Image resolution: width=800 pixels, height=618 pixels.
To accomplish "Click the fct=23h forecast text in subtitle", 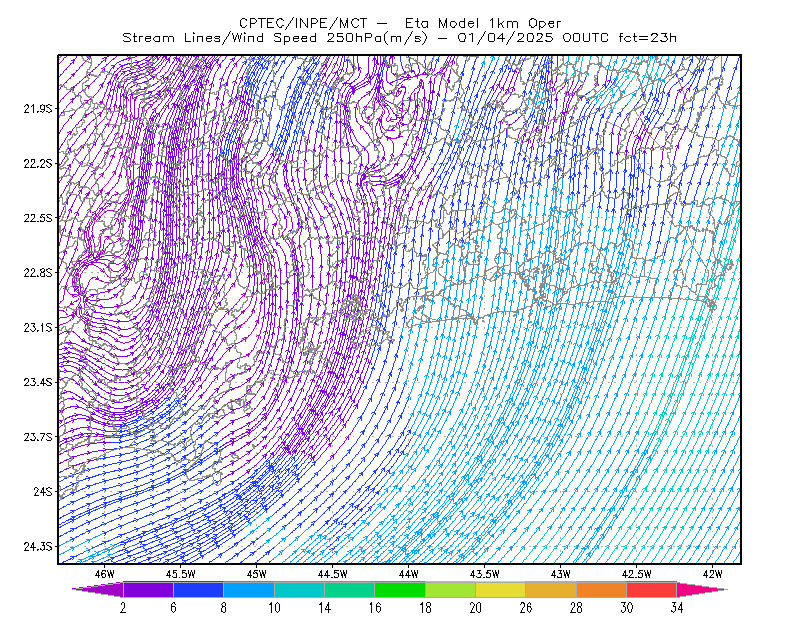I will click(x=647, y=38).
